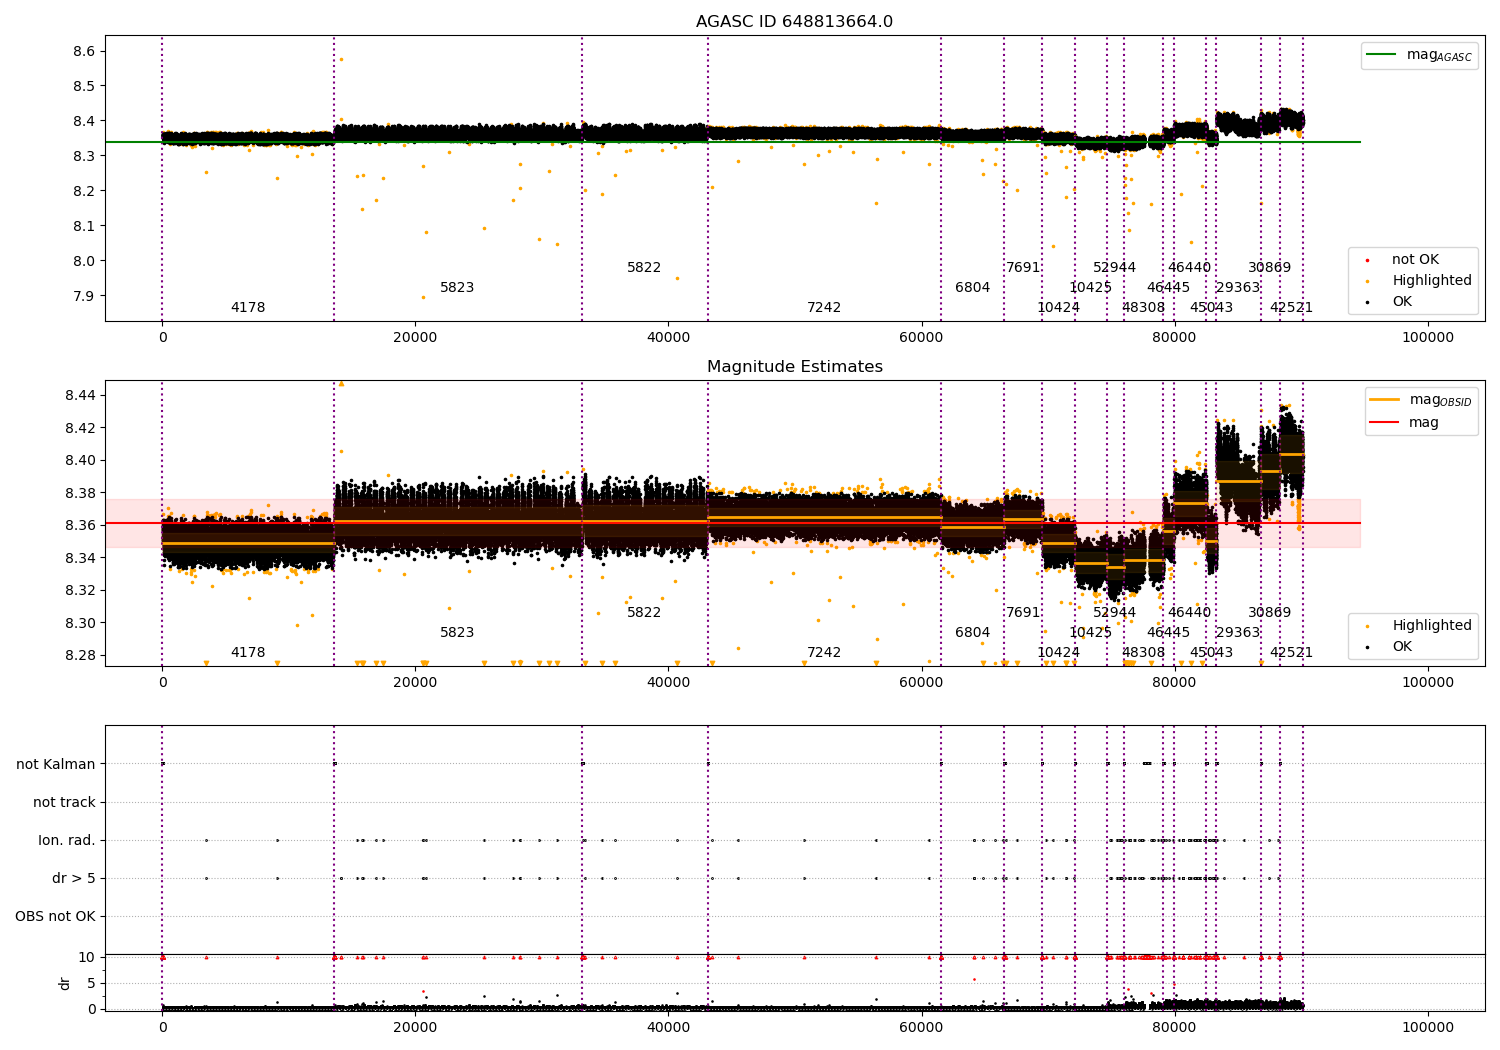Screen dimensions: 1500x1050
Task: Click obsid label 7242 in AGASC plot
Action: [x=824, y=308]
